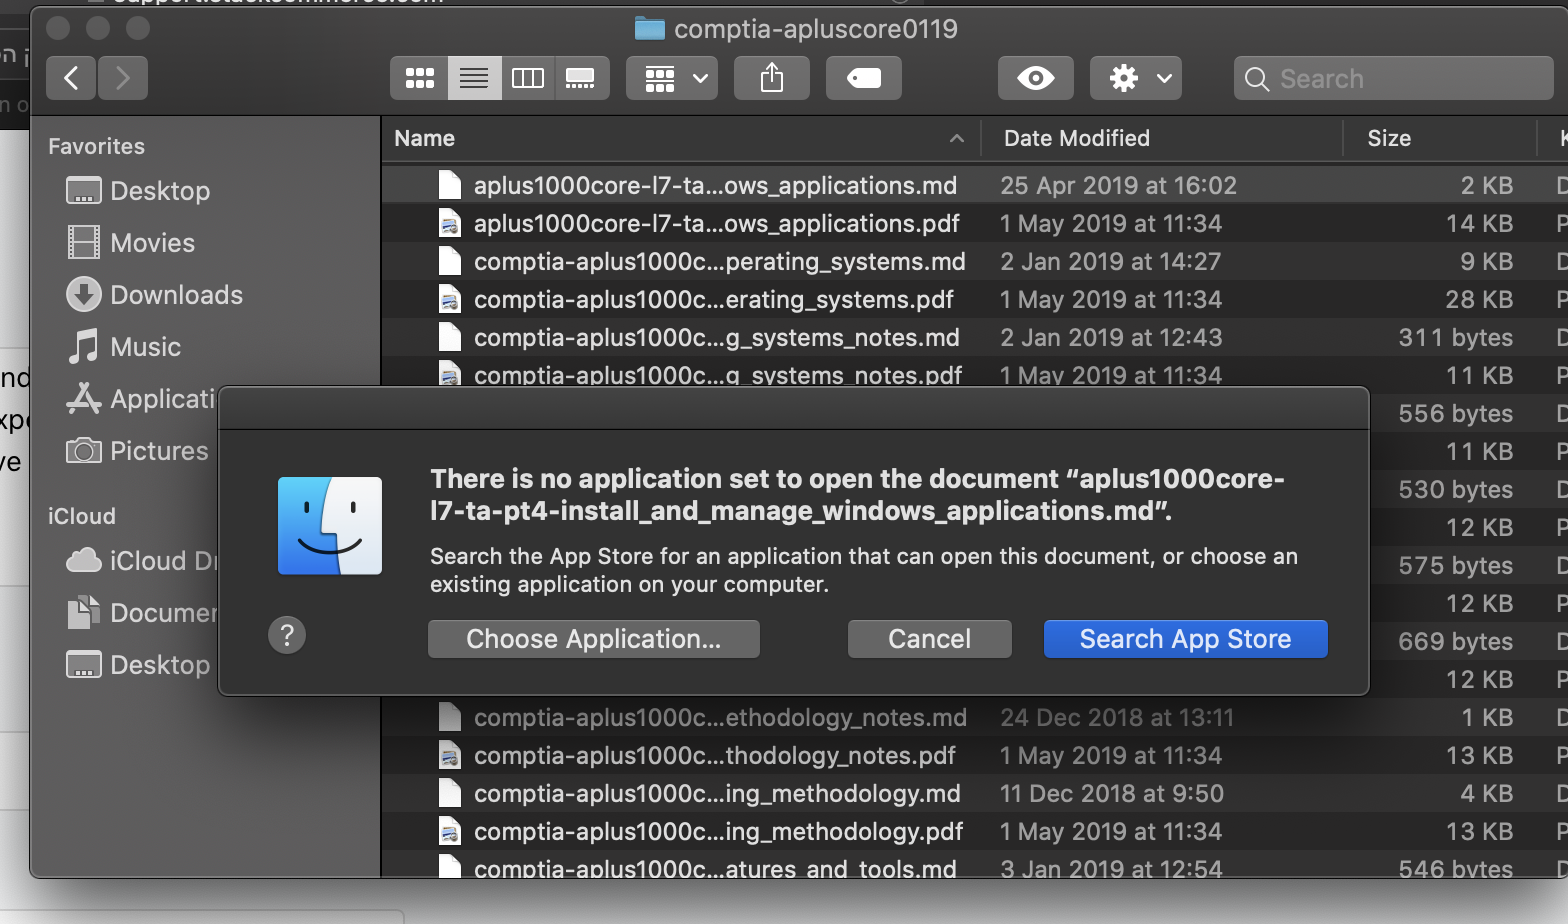Open the Action gear dropdown menu
The width and height of the screenshot is (1568, 924).
pyautogui.click(x=1136, y=78)
